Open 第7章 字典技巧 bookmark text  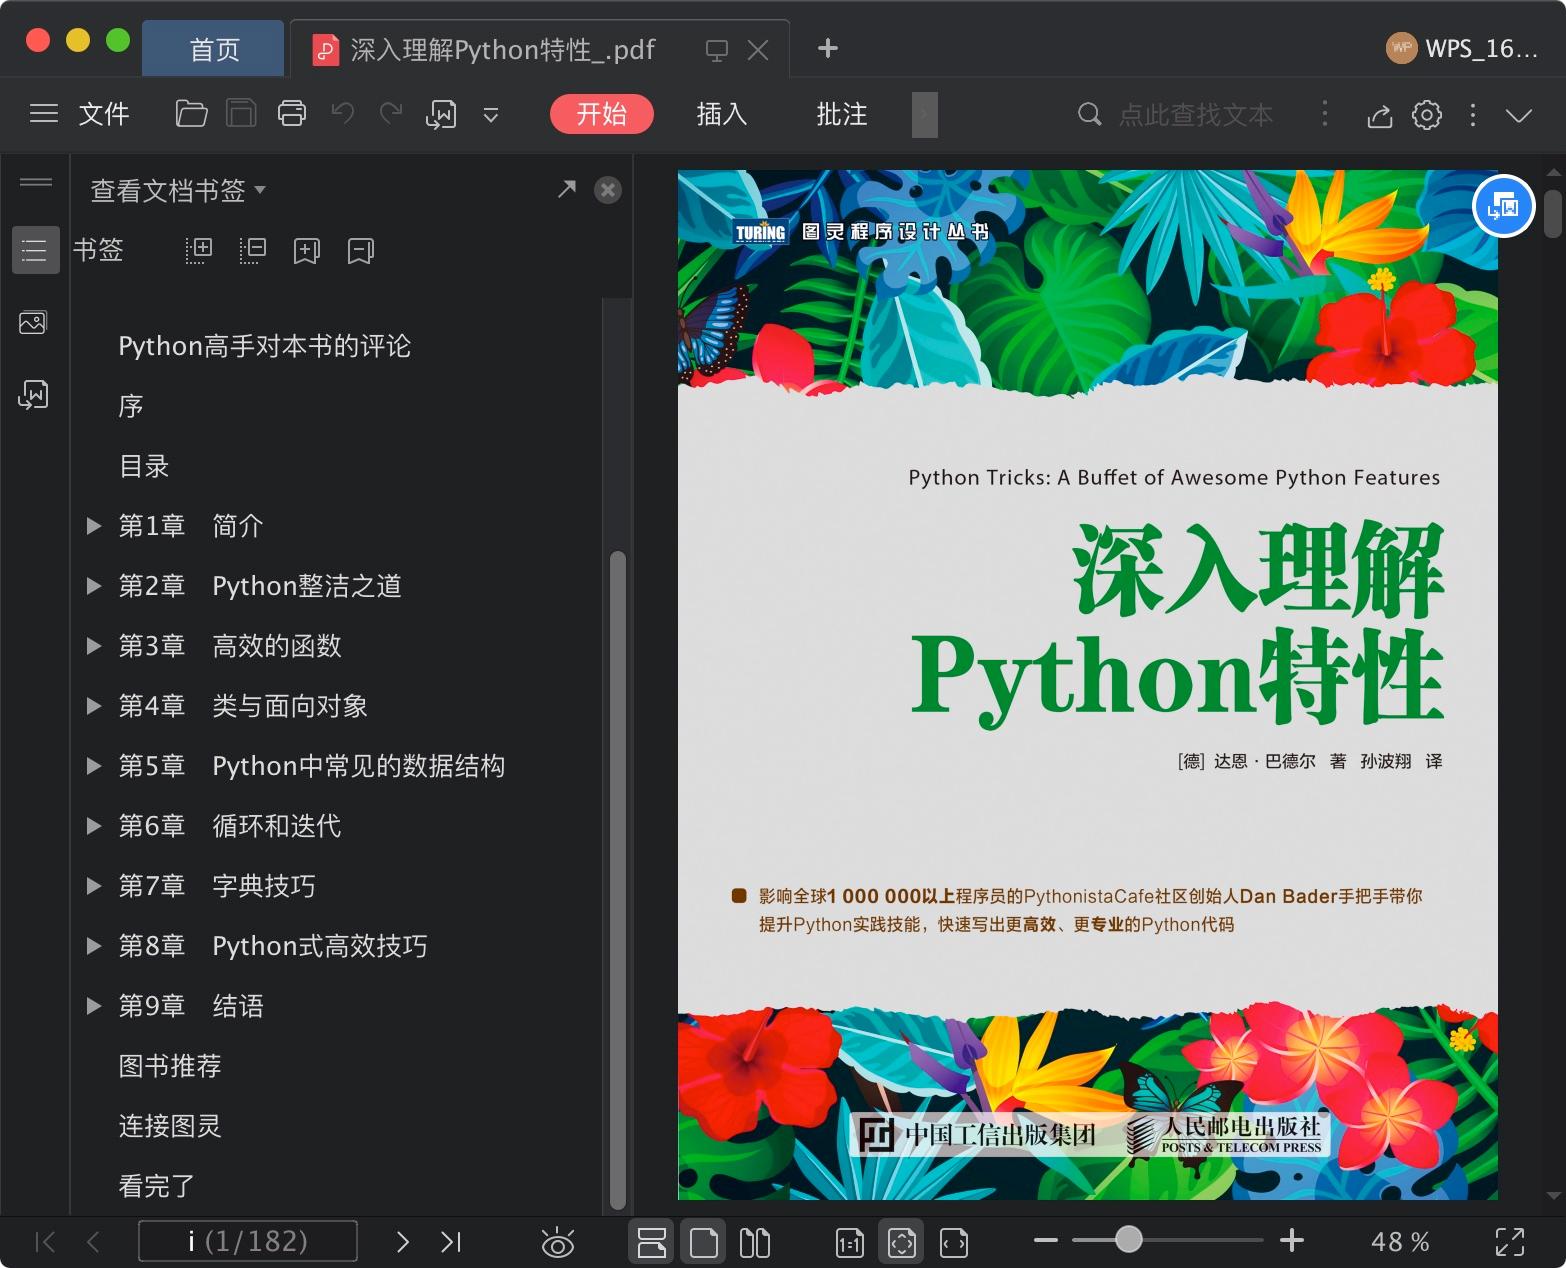coord(217,886)
